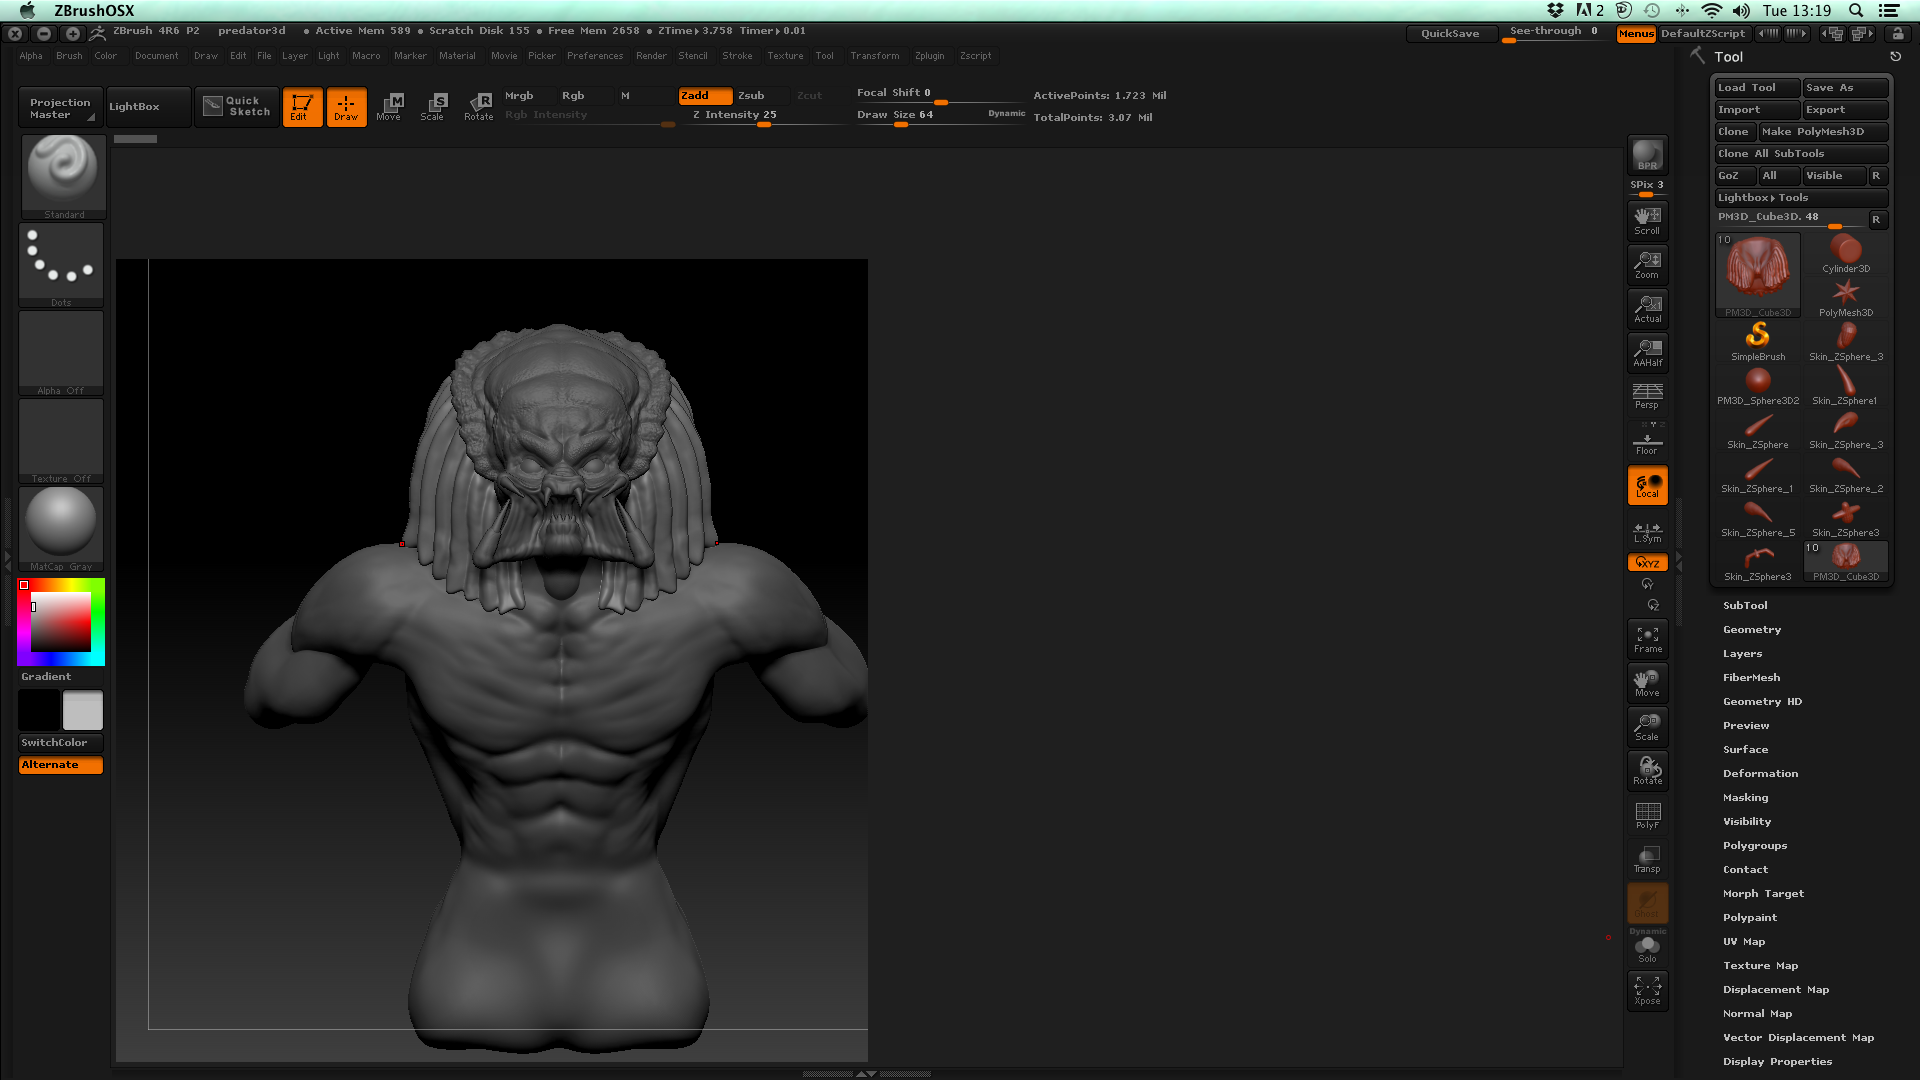This screenshot has width=1920, height=1080.
Task: Click the BPR render icon
Action: pos(1647,155)
